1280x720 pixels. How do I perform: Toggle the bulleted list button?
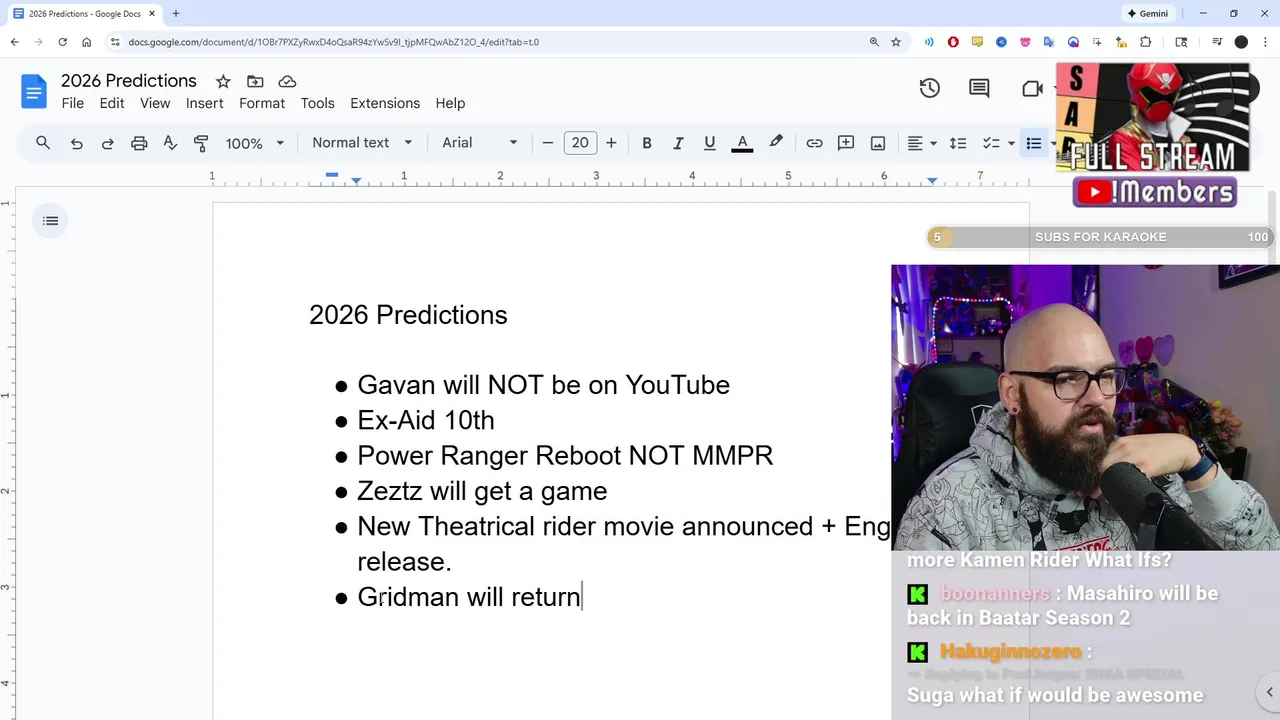(1034, 143)
